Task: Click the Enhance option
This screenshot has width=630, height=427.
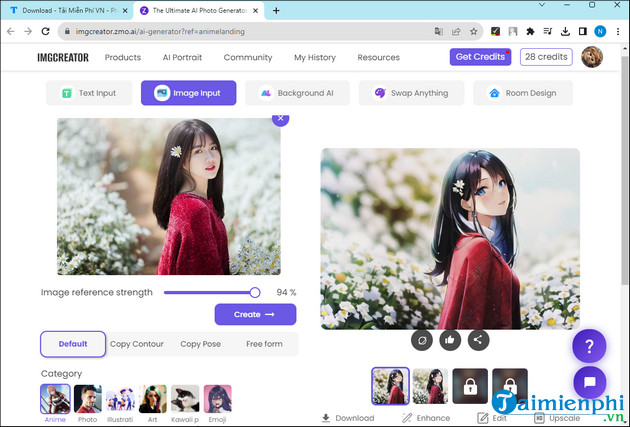Action: (x=426, y=418)
